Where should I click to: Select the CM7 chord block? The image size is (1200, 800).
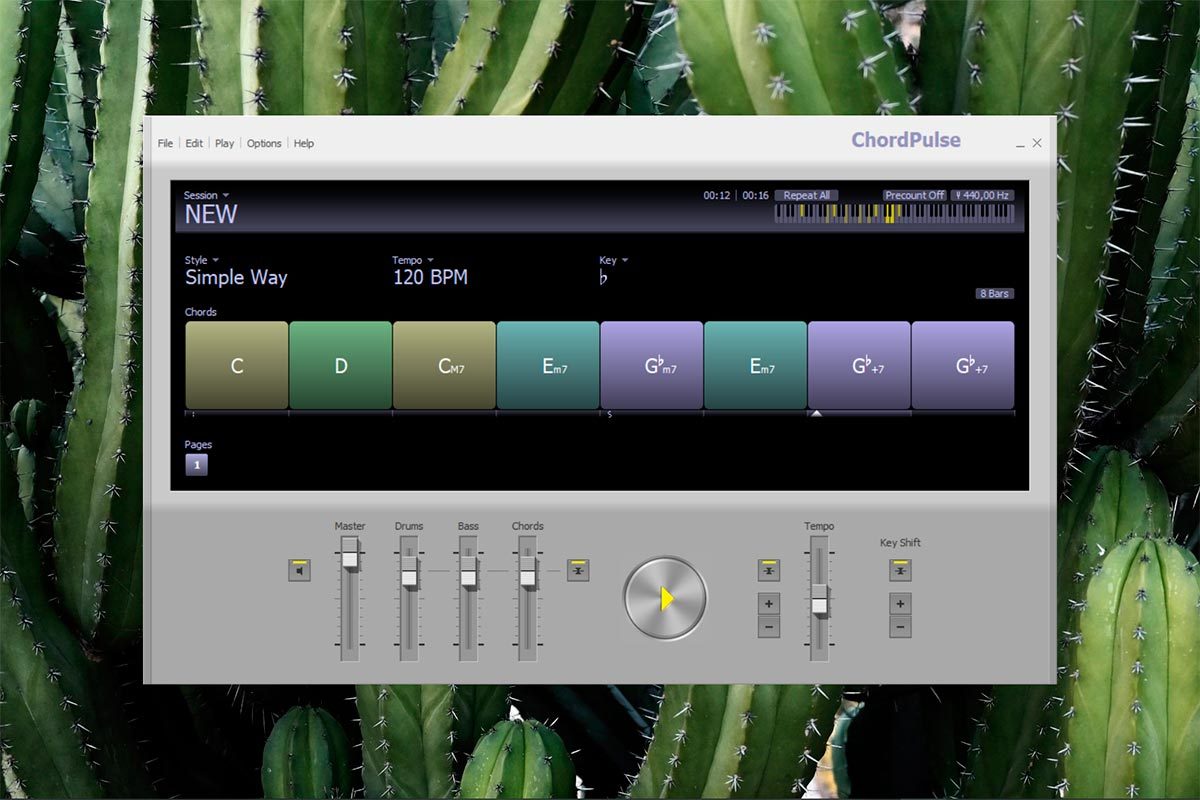445,365
